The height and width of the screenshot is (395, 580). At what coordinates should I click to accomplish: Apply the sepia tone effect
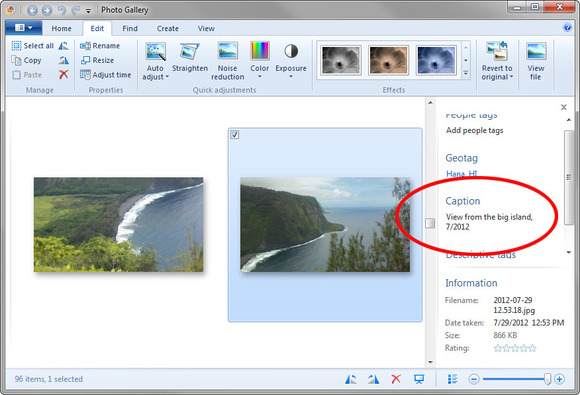tap(388, 60)
